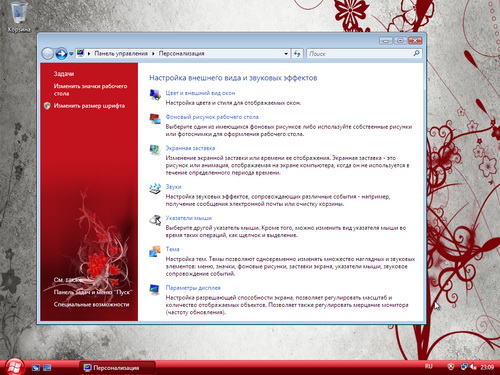This screenshot has width=500, height=375.
Task: Open Специальные возможности link
Action: [x=91, y=304]
